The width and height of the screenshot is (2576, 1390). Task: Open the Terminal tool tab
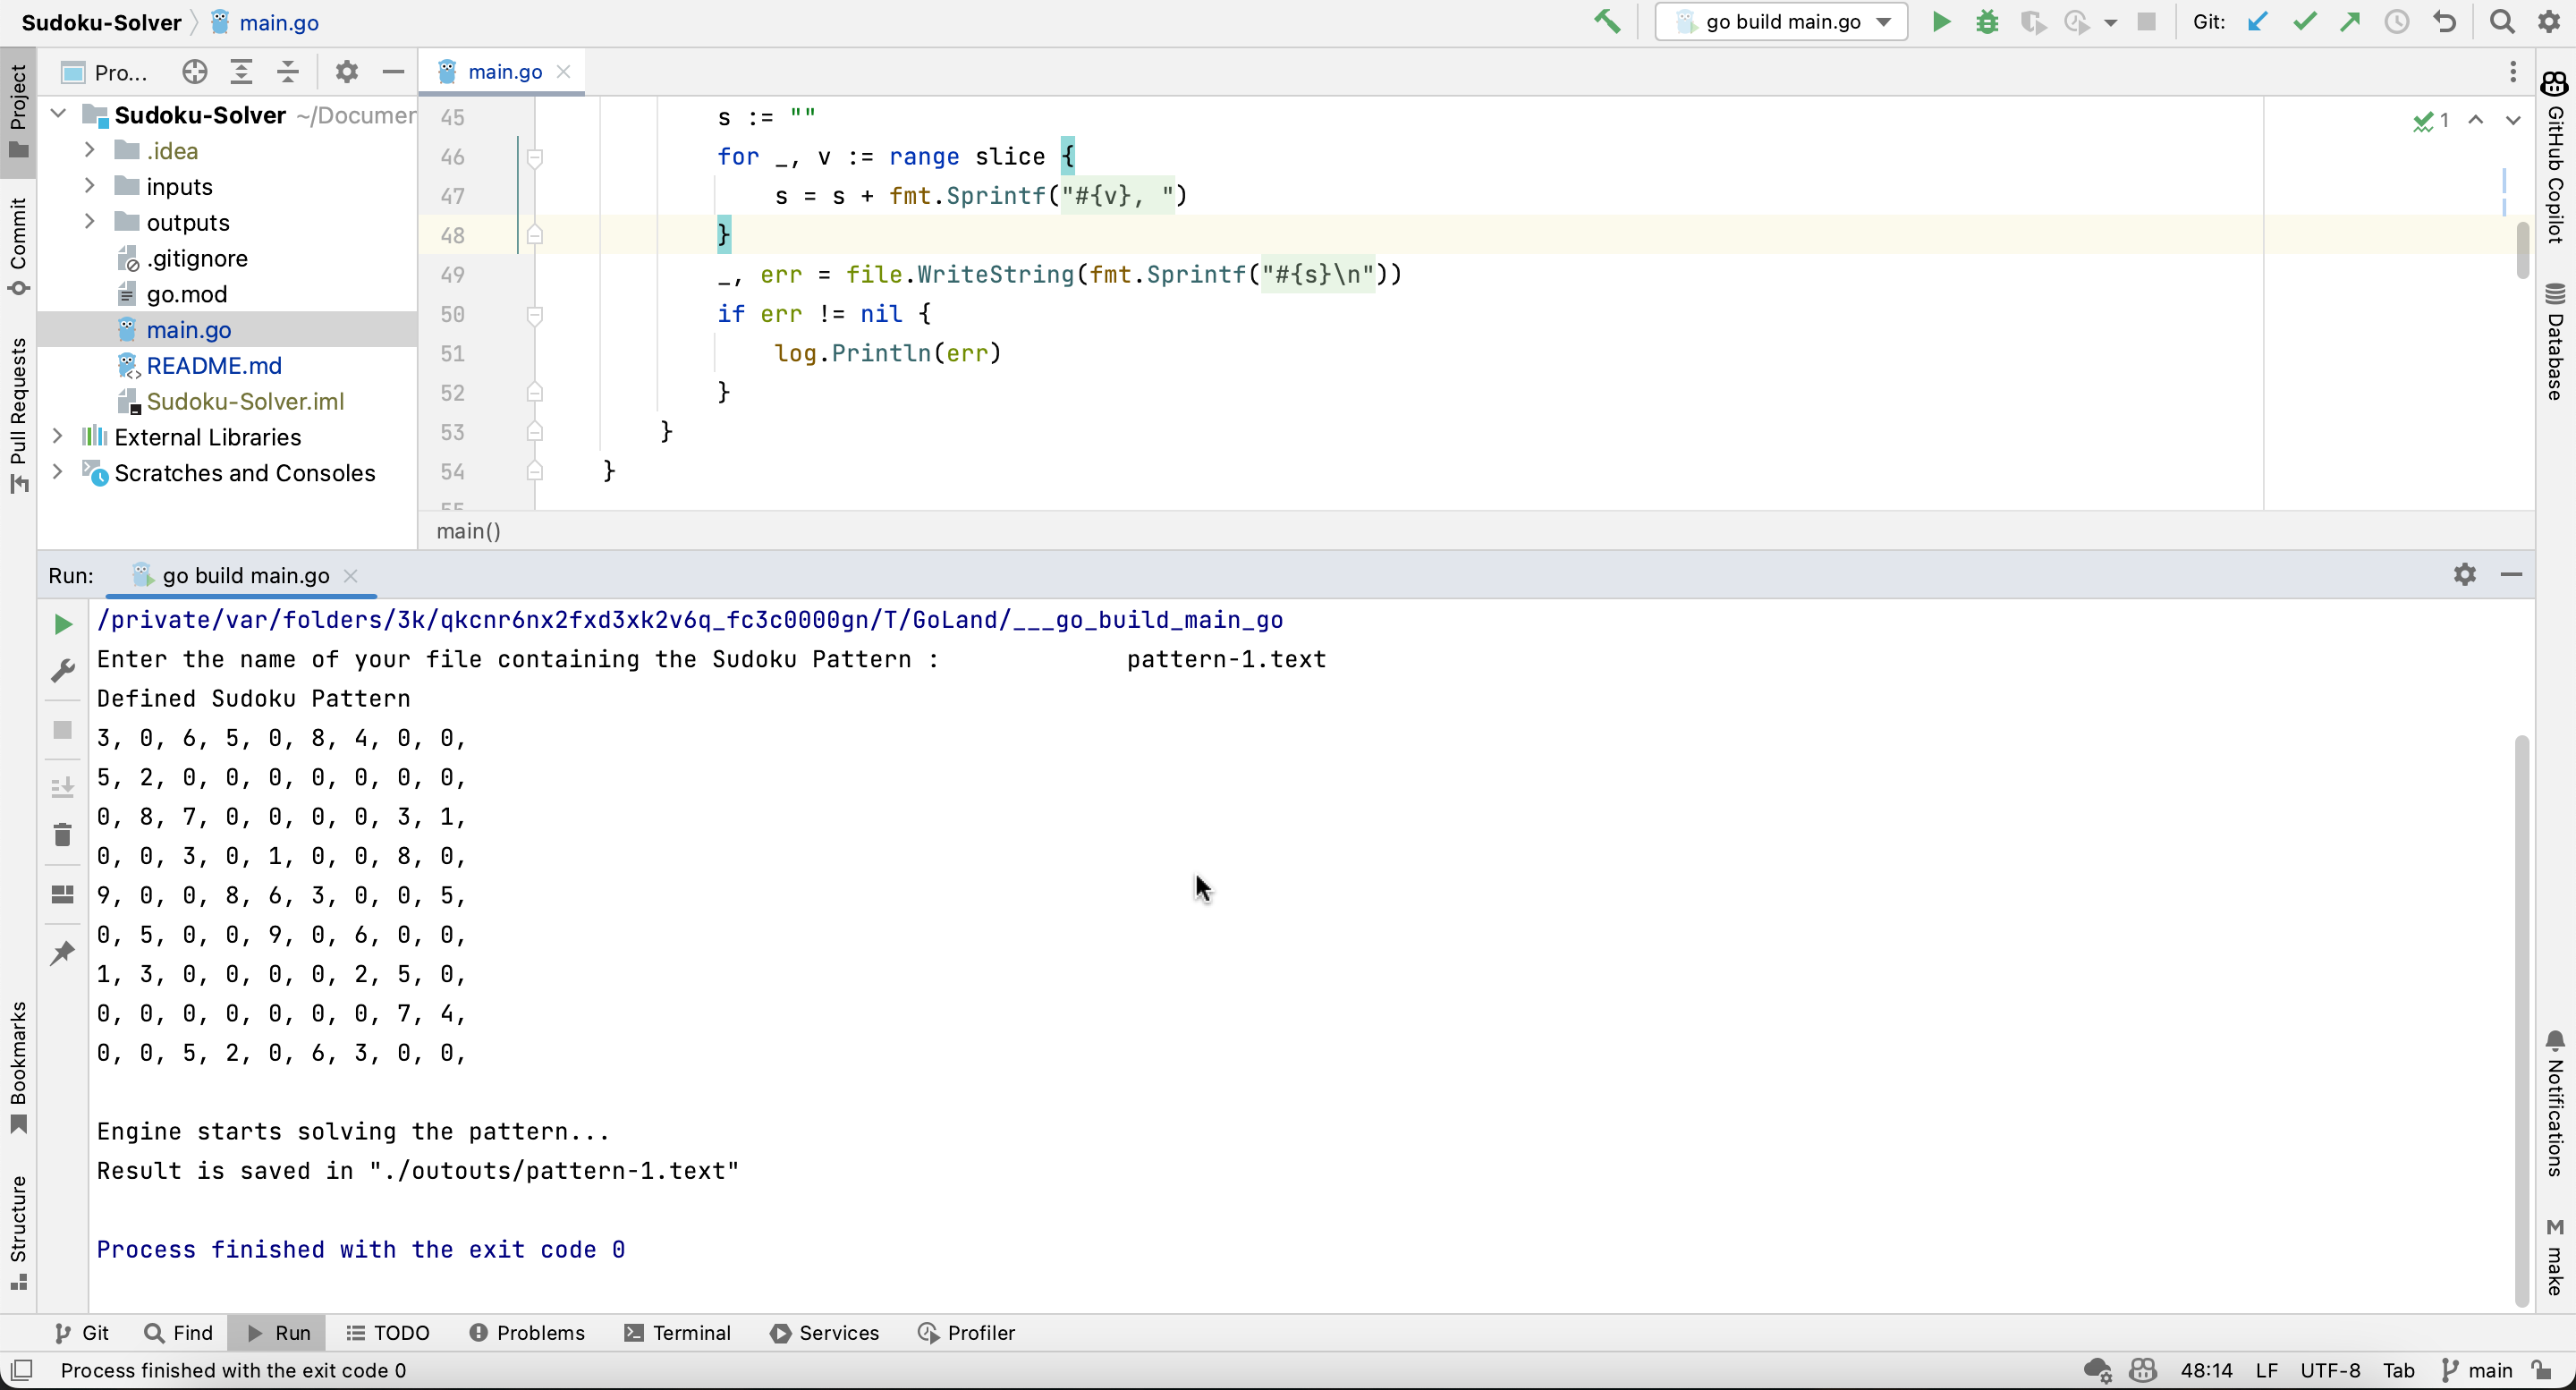(x=677, y=1333)
